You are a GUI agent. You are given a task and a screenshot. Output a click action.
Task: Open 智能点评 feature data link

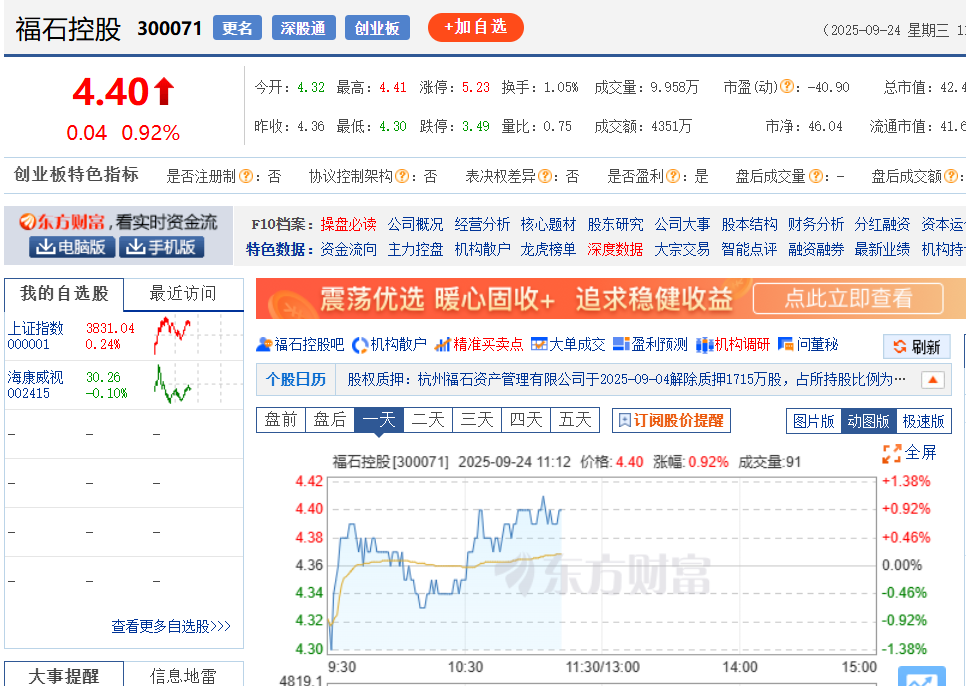749,249
